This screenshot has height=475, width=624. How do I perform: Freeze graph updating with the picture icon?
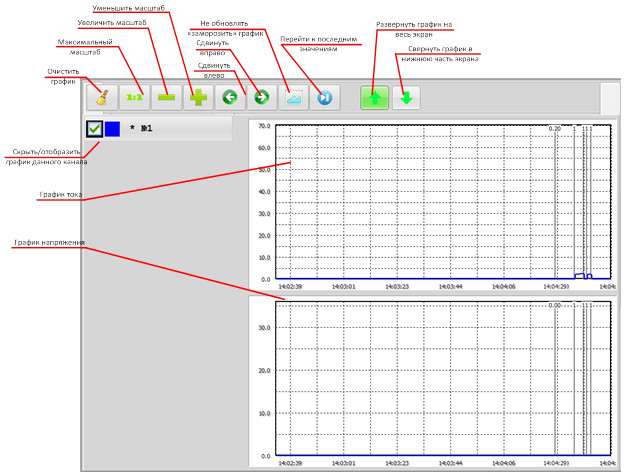[x=294, y=97]
